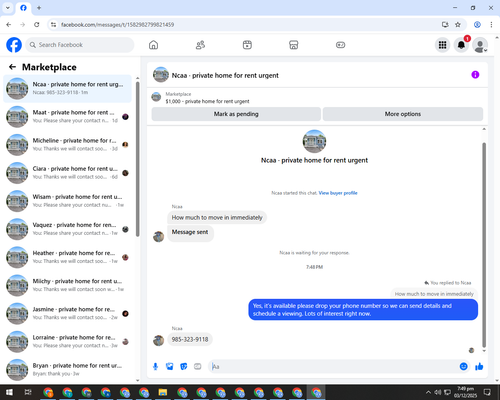
Task: Show hidden tray icons
Action: click(x=428, y=392)
